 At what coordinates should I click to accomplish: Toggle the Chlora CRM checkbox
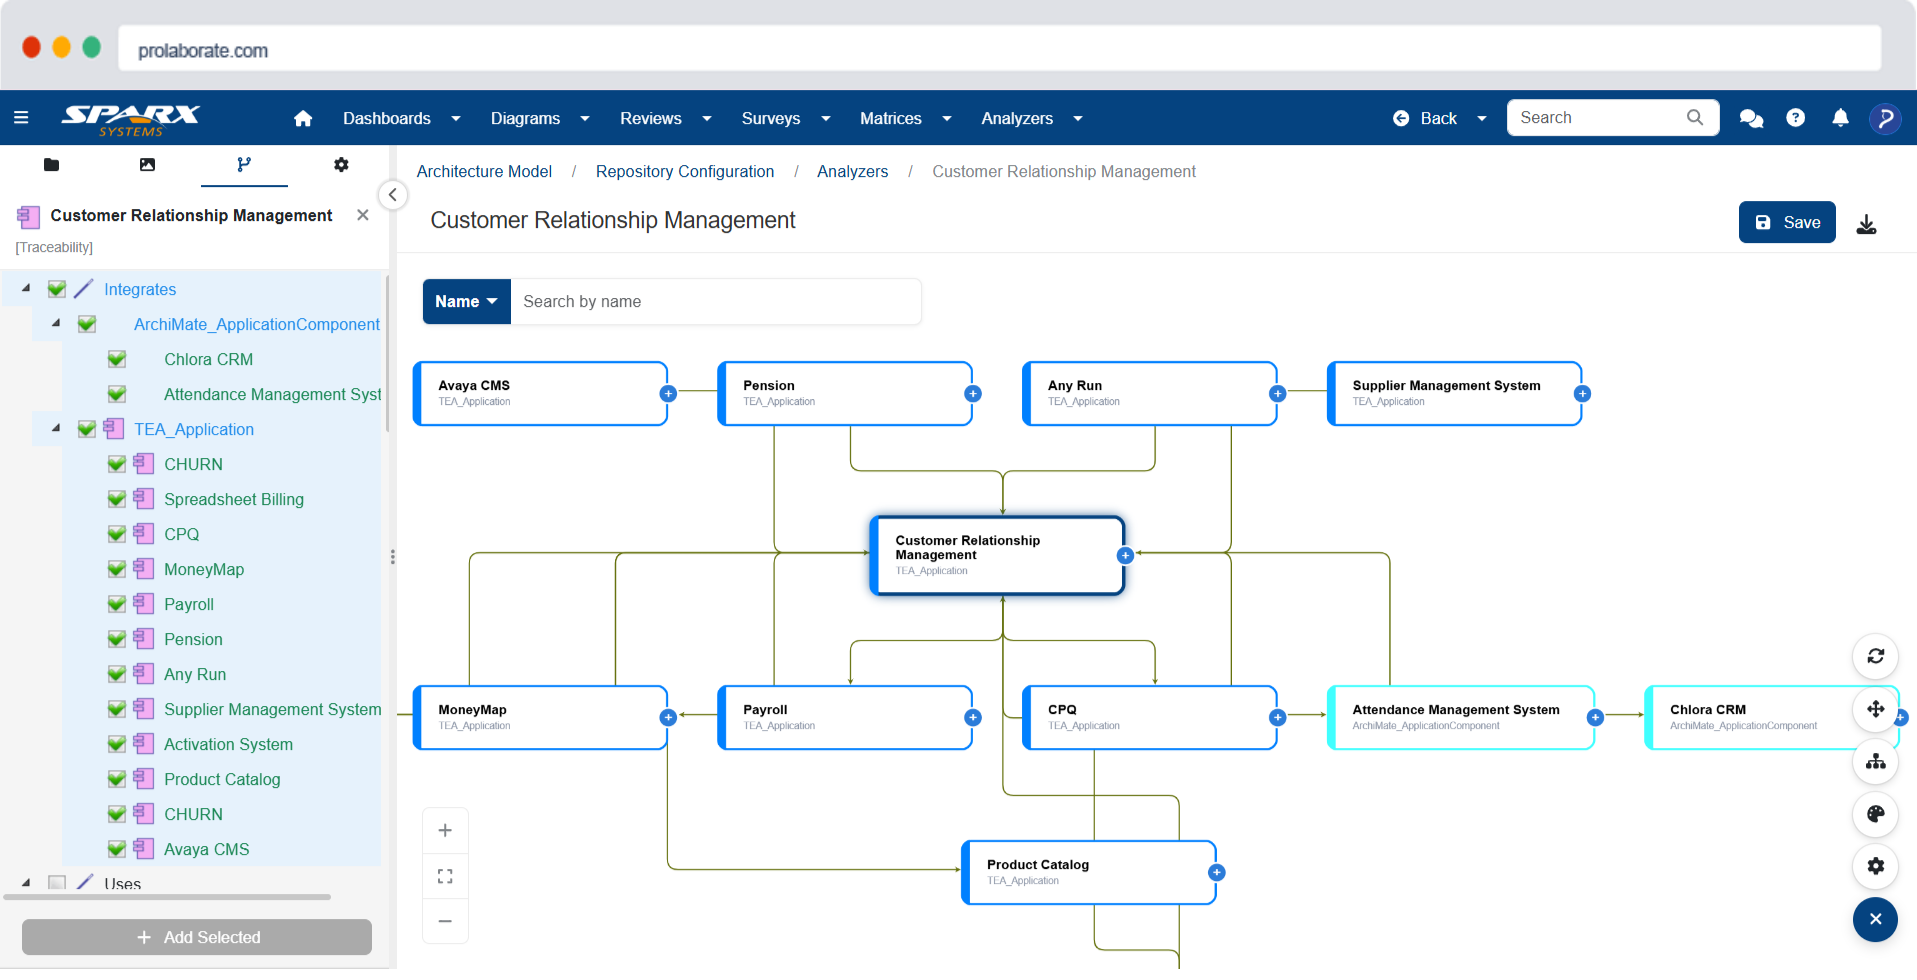click(x=117, y=359)
